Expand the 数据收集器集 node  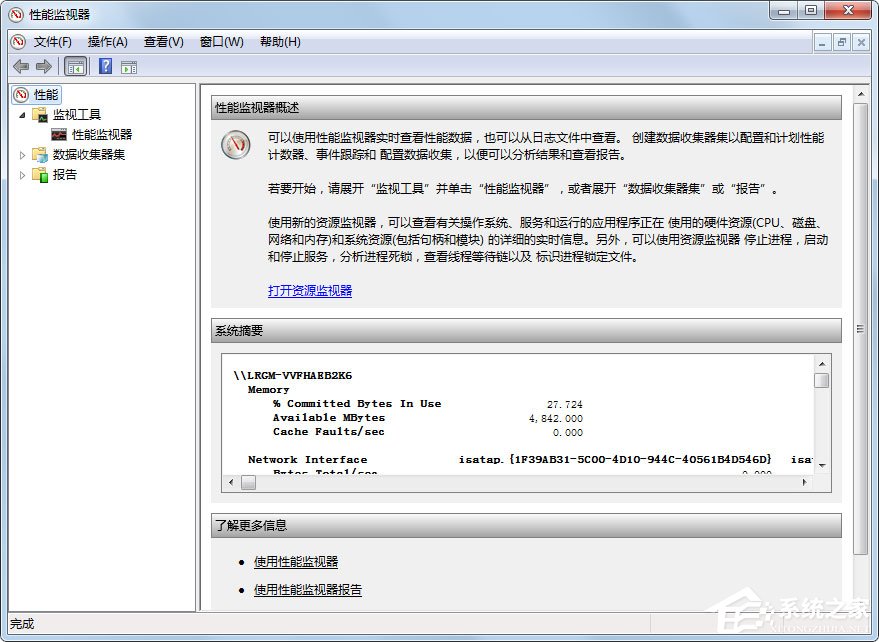point(22,155)
